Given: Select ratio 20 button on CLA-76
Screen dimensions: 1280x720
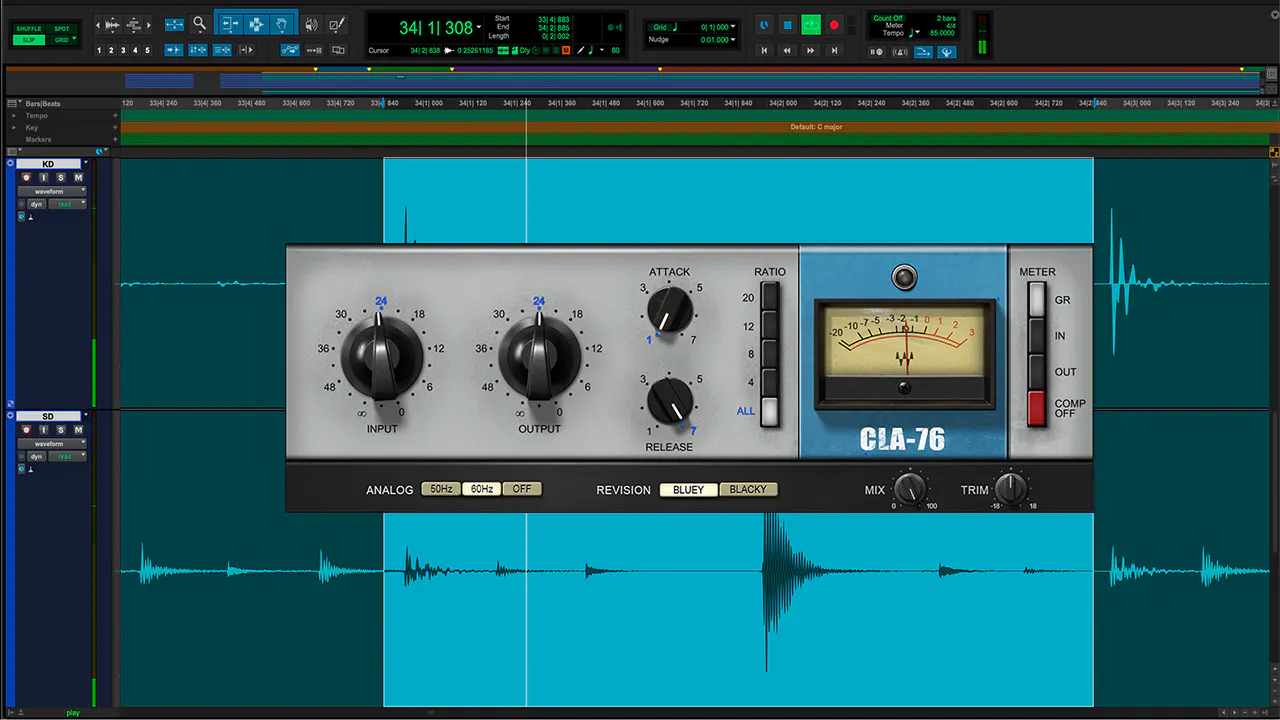Looking at the screenshot, I should pyautogui.click(x=769, y=297).
